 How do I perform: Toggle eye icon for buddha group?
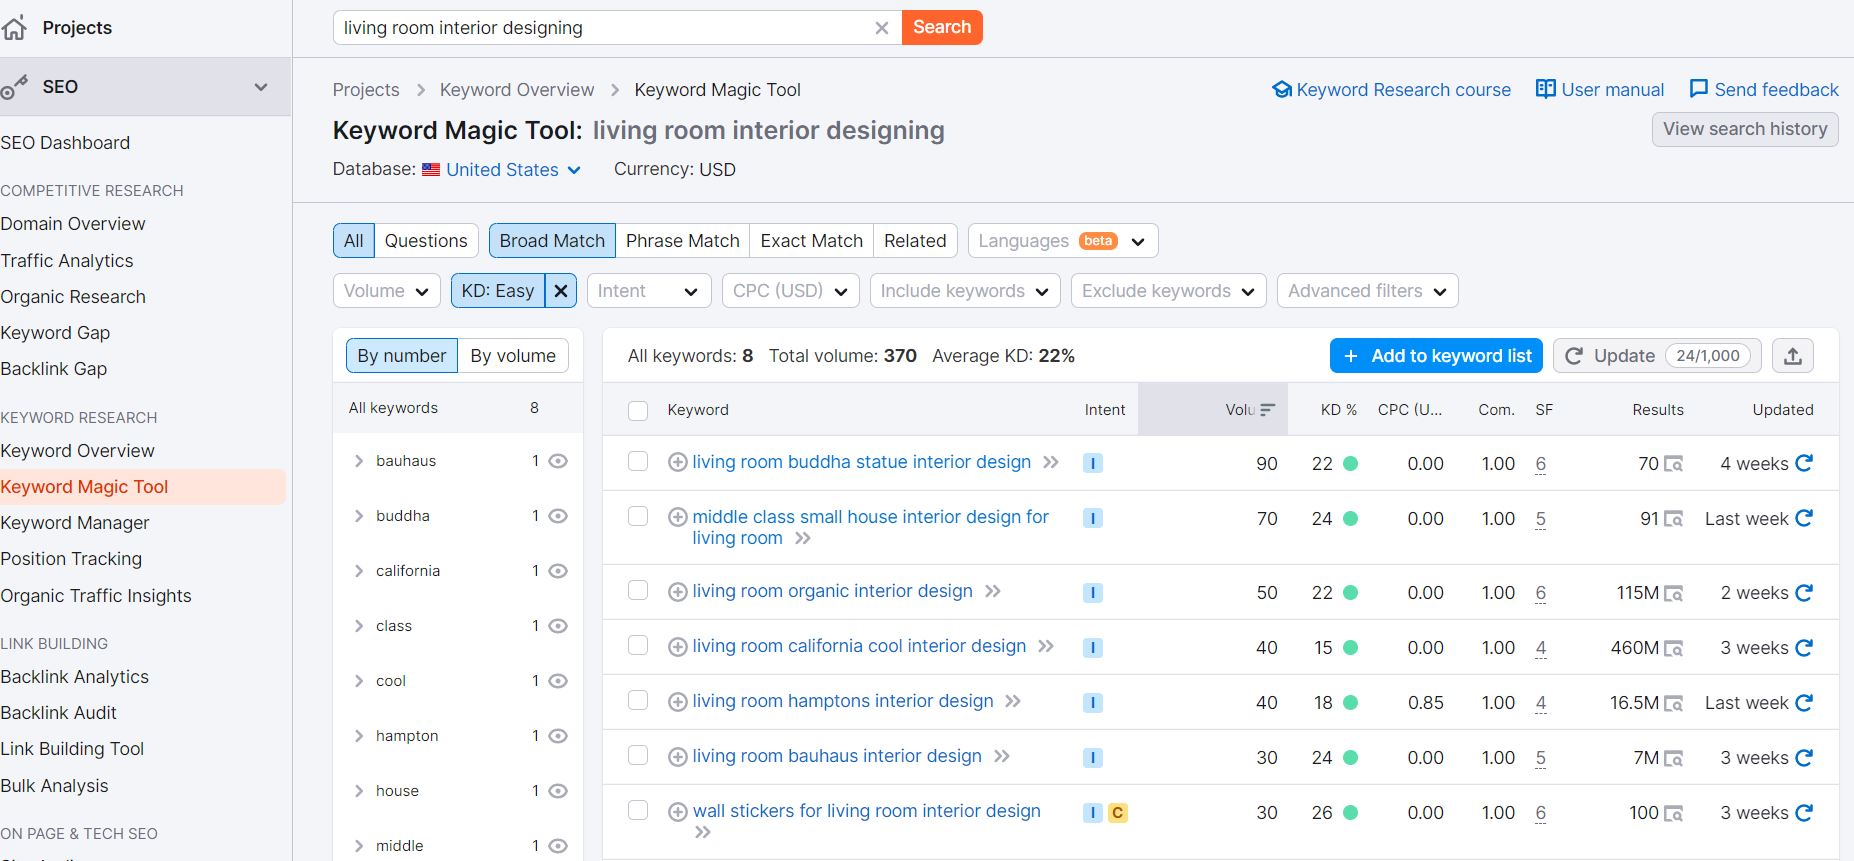(558, 516)
